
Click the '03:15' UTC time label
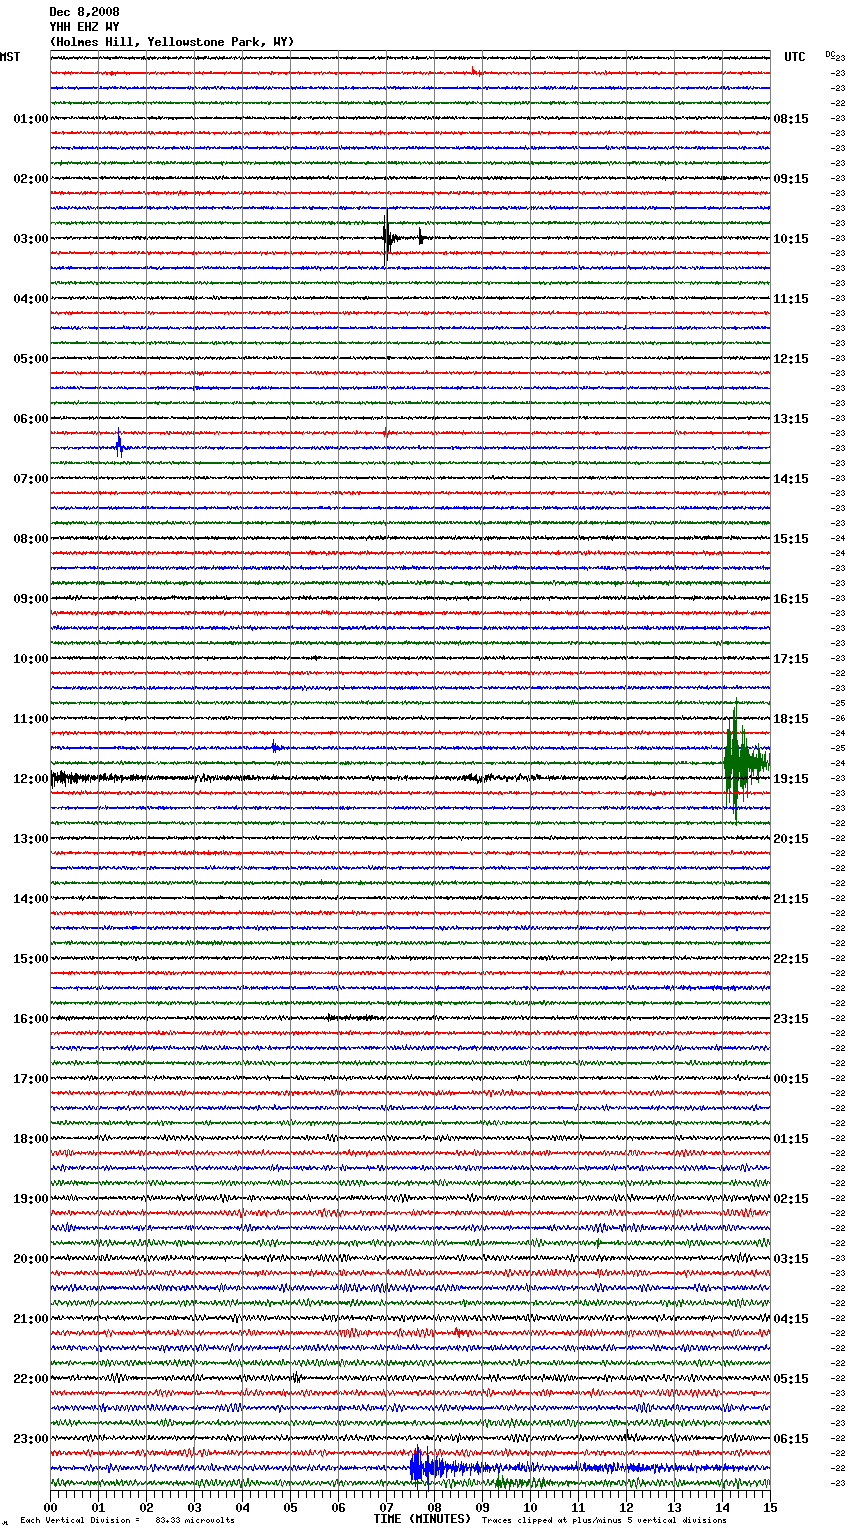click(x=791, y=1259)
